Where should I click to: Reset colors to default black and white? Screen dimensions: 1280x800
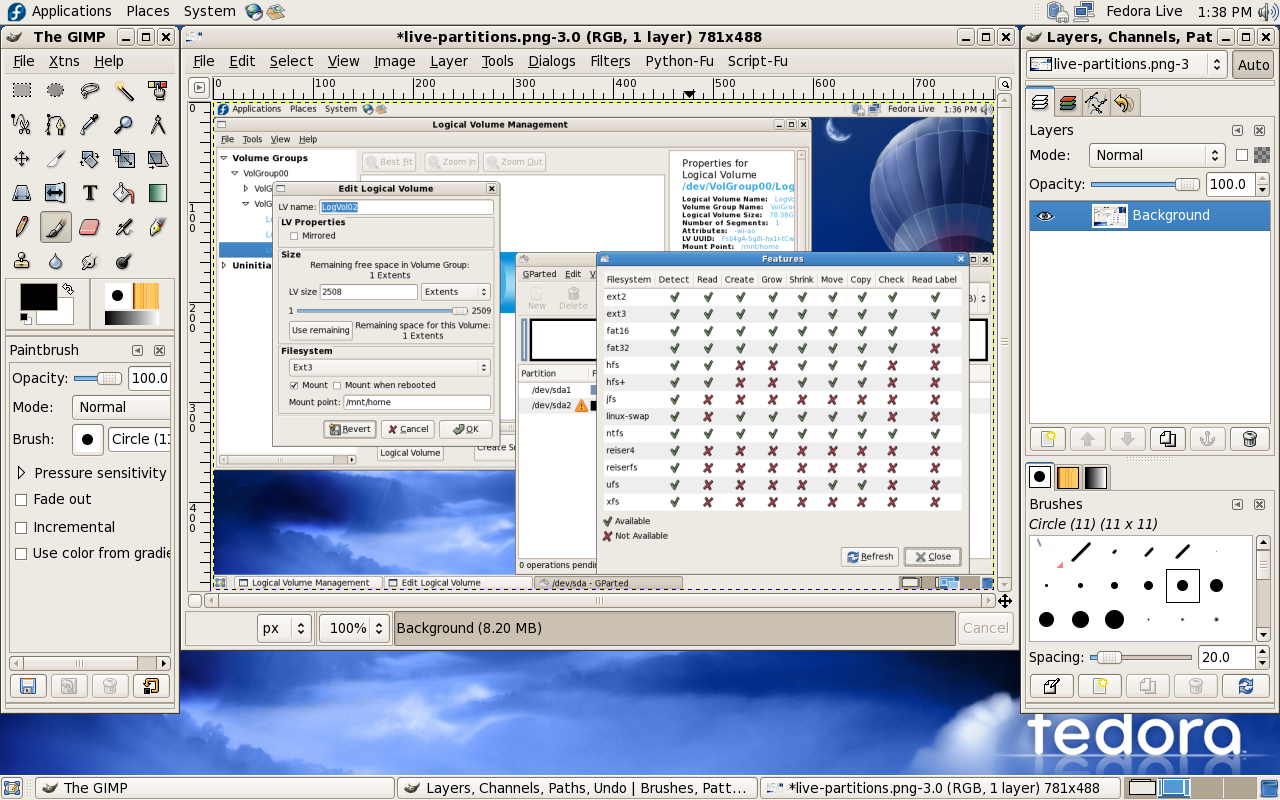pos(26,319)
